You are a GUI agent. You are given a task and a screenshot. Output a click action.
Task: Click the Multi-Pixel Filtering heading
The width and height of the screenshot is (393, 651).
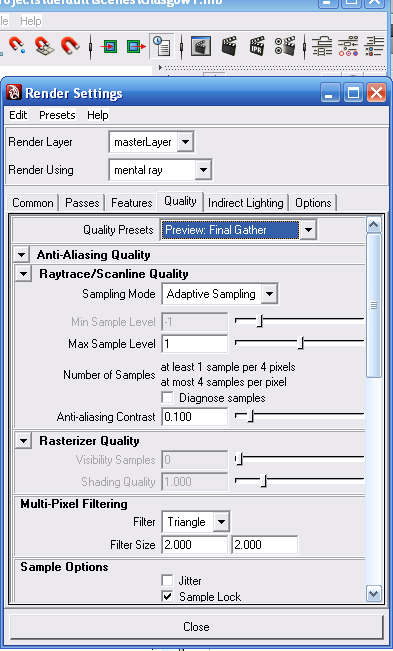(x=74, y=504)
